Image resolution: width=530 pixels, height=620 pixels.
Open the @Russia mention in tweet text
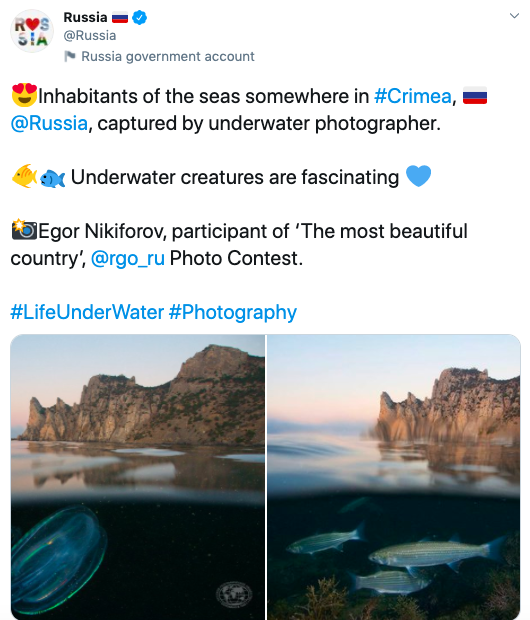pyautogui.click(x=49, y=123)
